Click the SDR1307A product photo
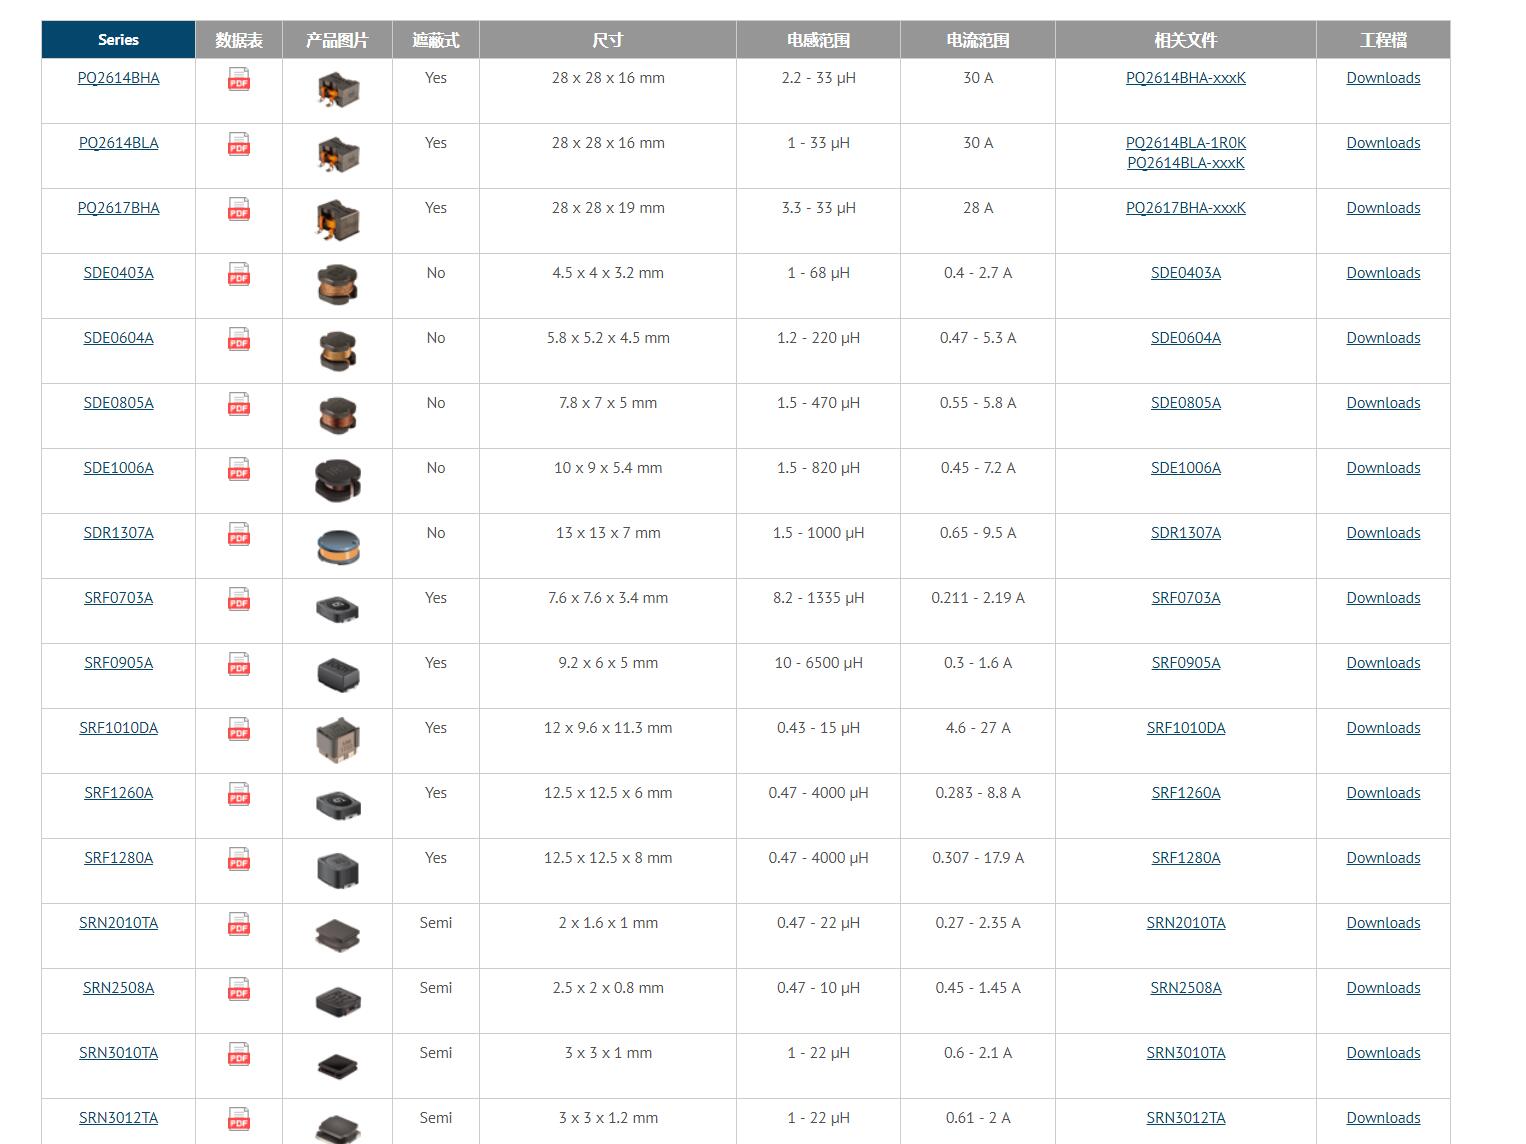The image size is (1526, 1144). pos(337,546)
